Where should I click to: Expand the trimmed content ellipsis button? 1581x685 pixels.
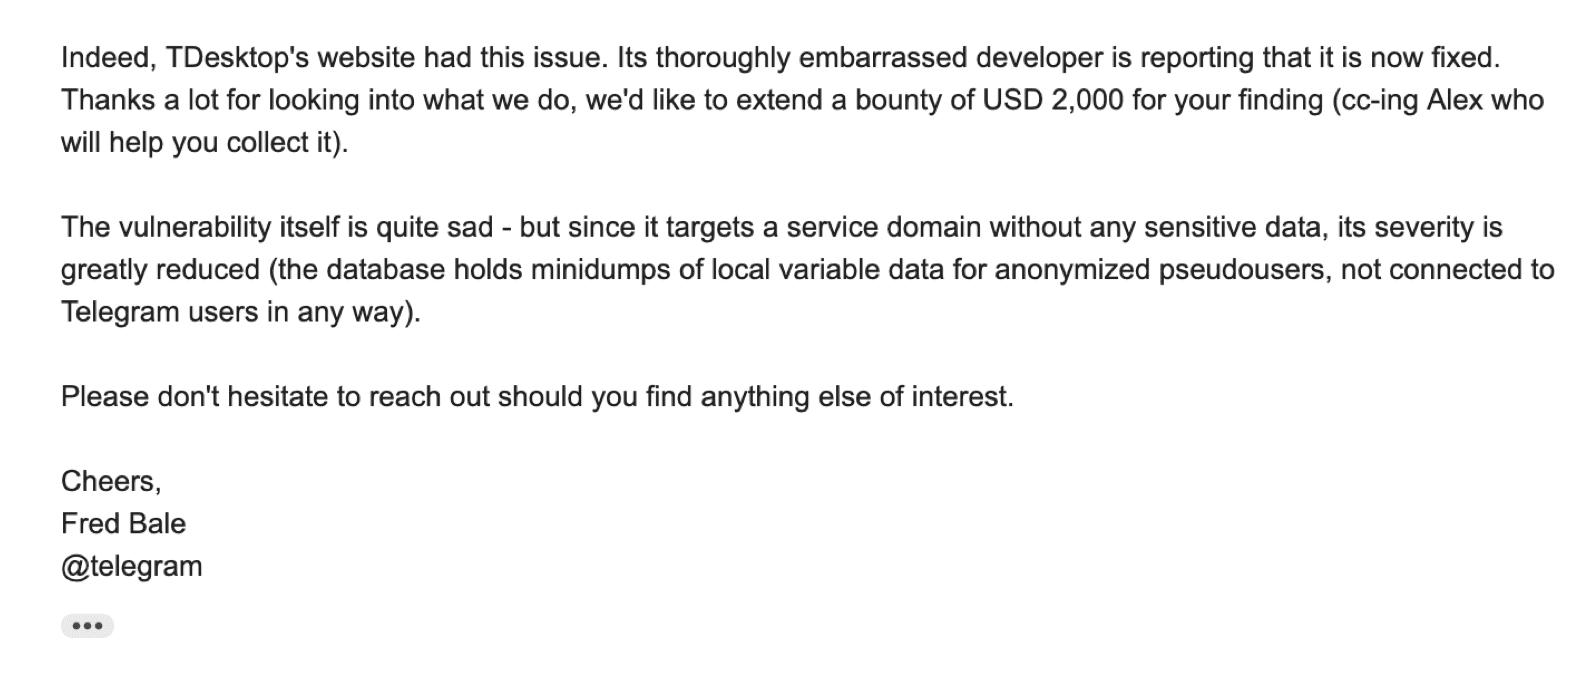tap(87, 626)
